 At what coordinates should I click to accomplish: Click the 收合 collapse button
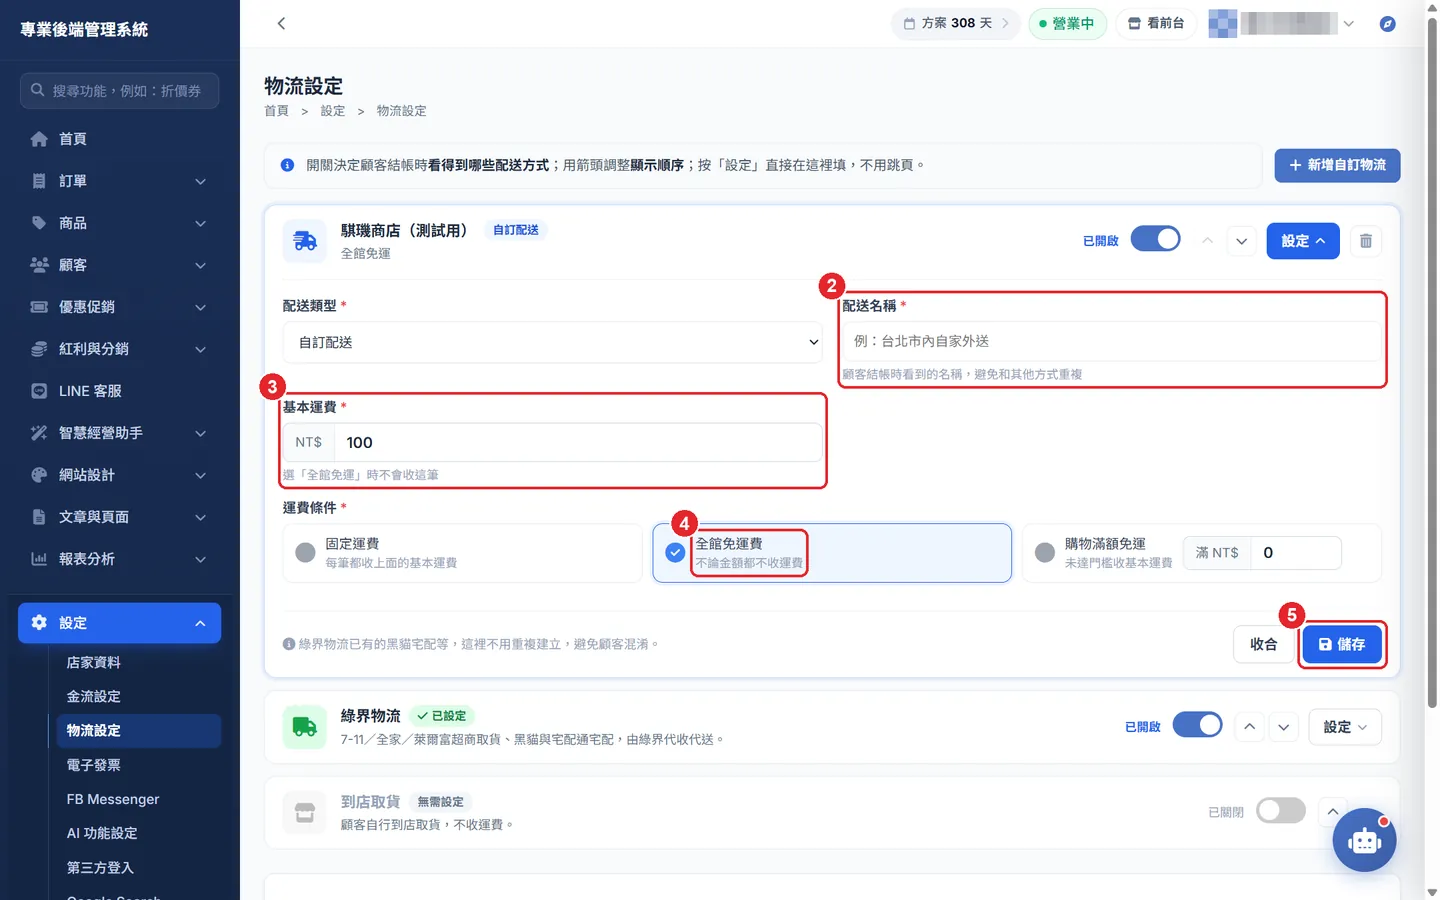(1263, 644)
